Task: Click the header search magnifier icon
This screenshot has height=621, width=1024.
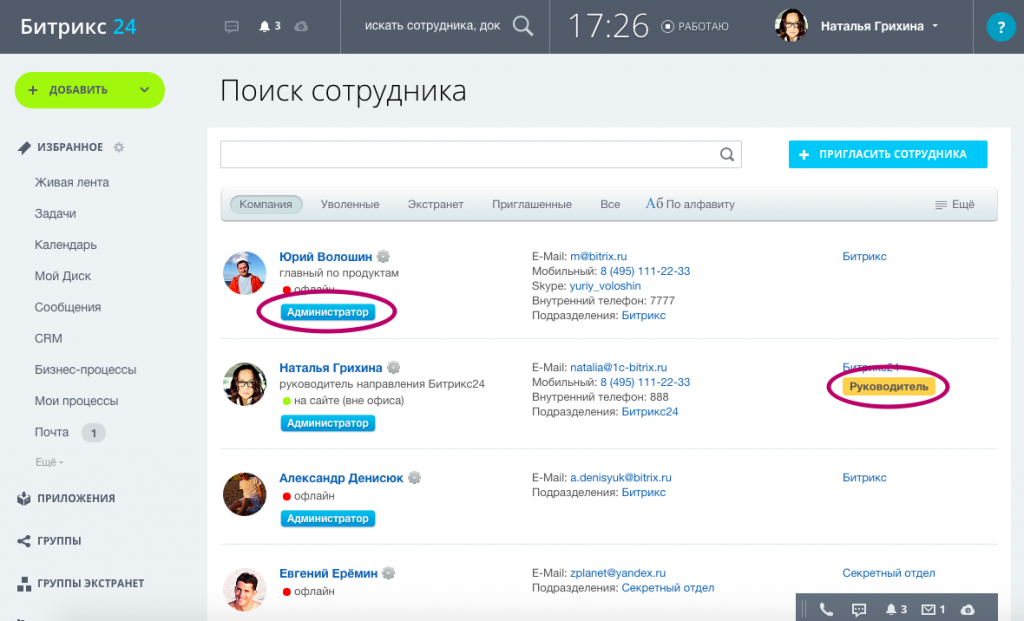Action: point(523,26)
